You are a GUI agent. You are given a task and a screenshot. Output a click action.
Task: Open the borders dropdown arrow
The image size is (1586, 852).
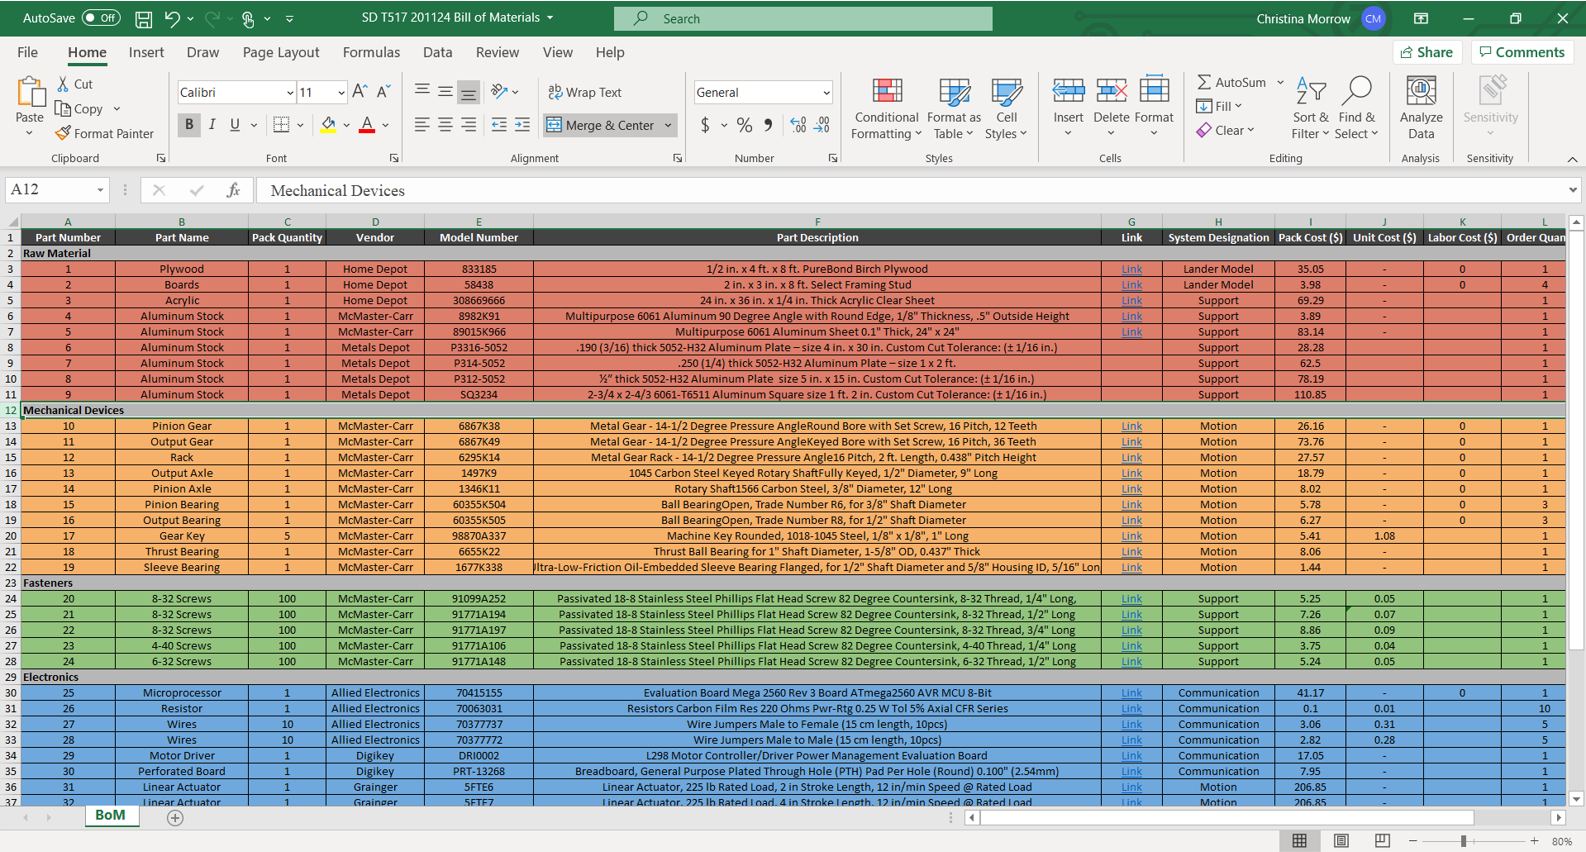(x=300, y=126)
